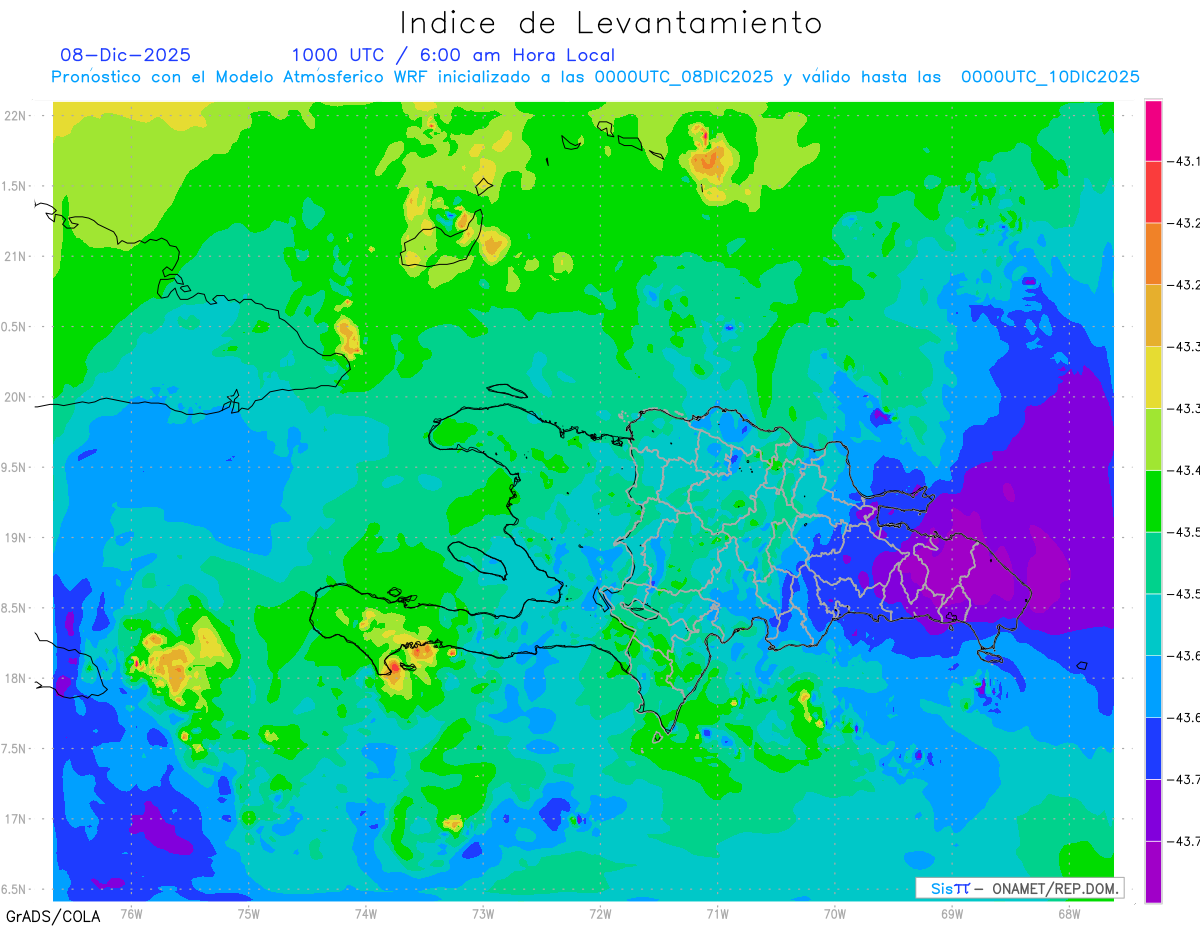Screen dimensions: 1200x927
Task: Select the cyan legend swatch
Action: tap(1153, 625)
